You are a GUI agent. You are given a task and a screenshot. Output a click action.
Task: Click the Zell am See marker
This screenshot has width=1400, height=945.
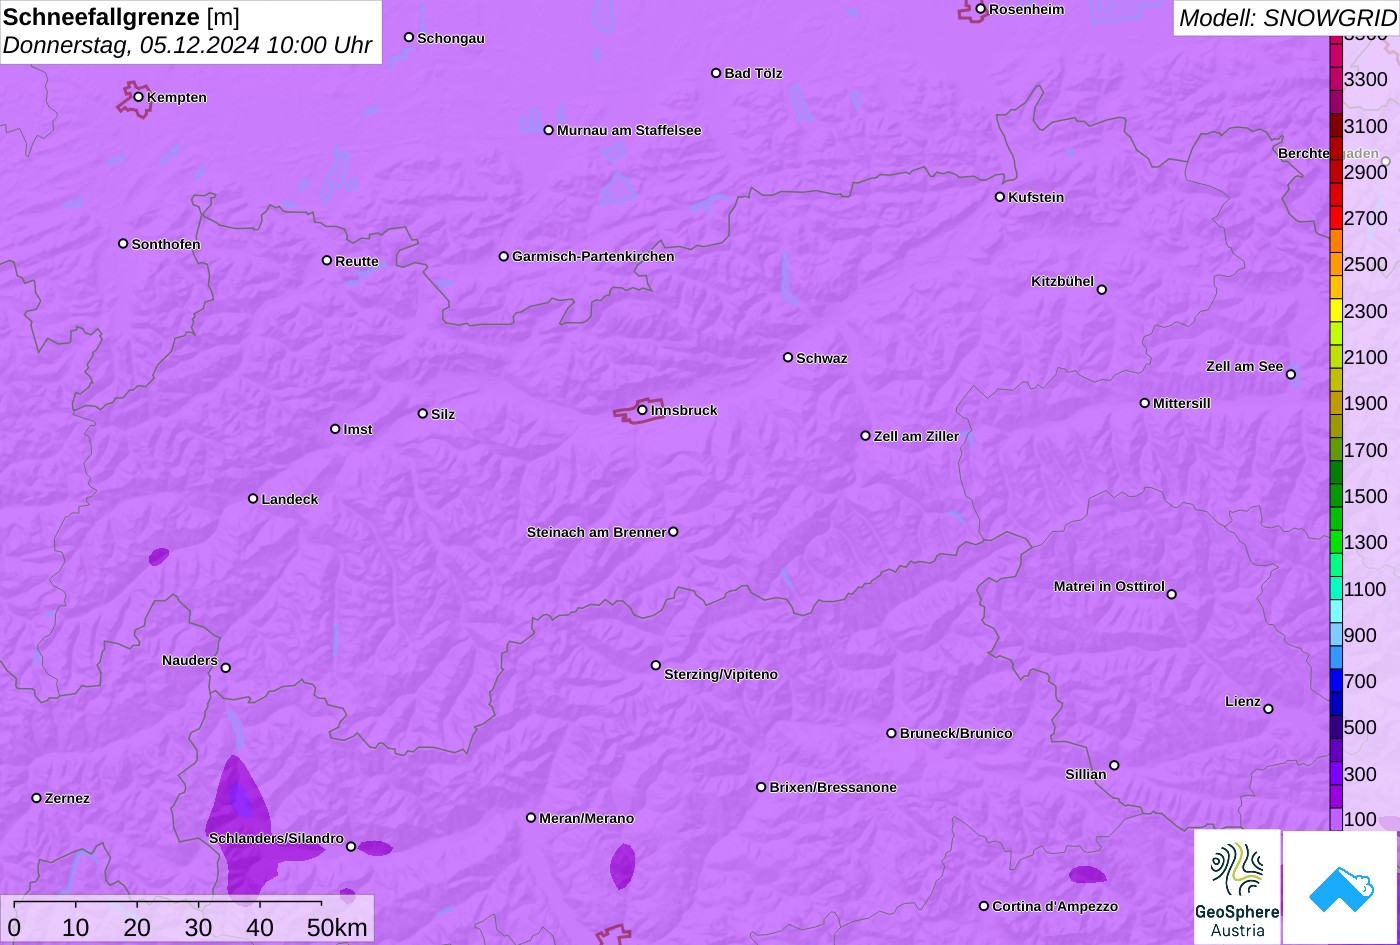[1291, 375]
